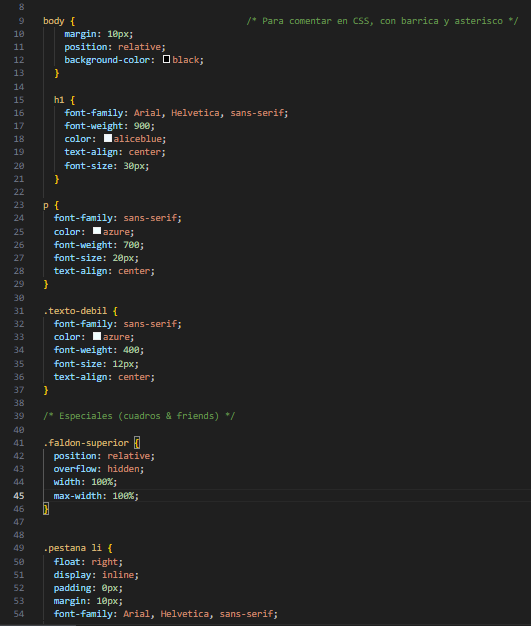531x626 pixels.
Task: Click the h1 selector text
Action: [59, 100]
